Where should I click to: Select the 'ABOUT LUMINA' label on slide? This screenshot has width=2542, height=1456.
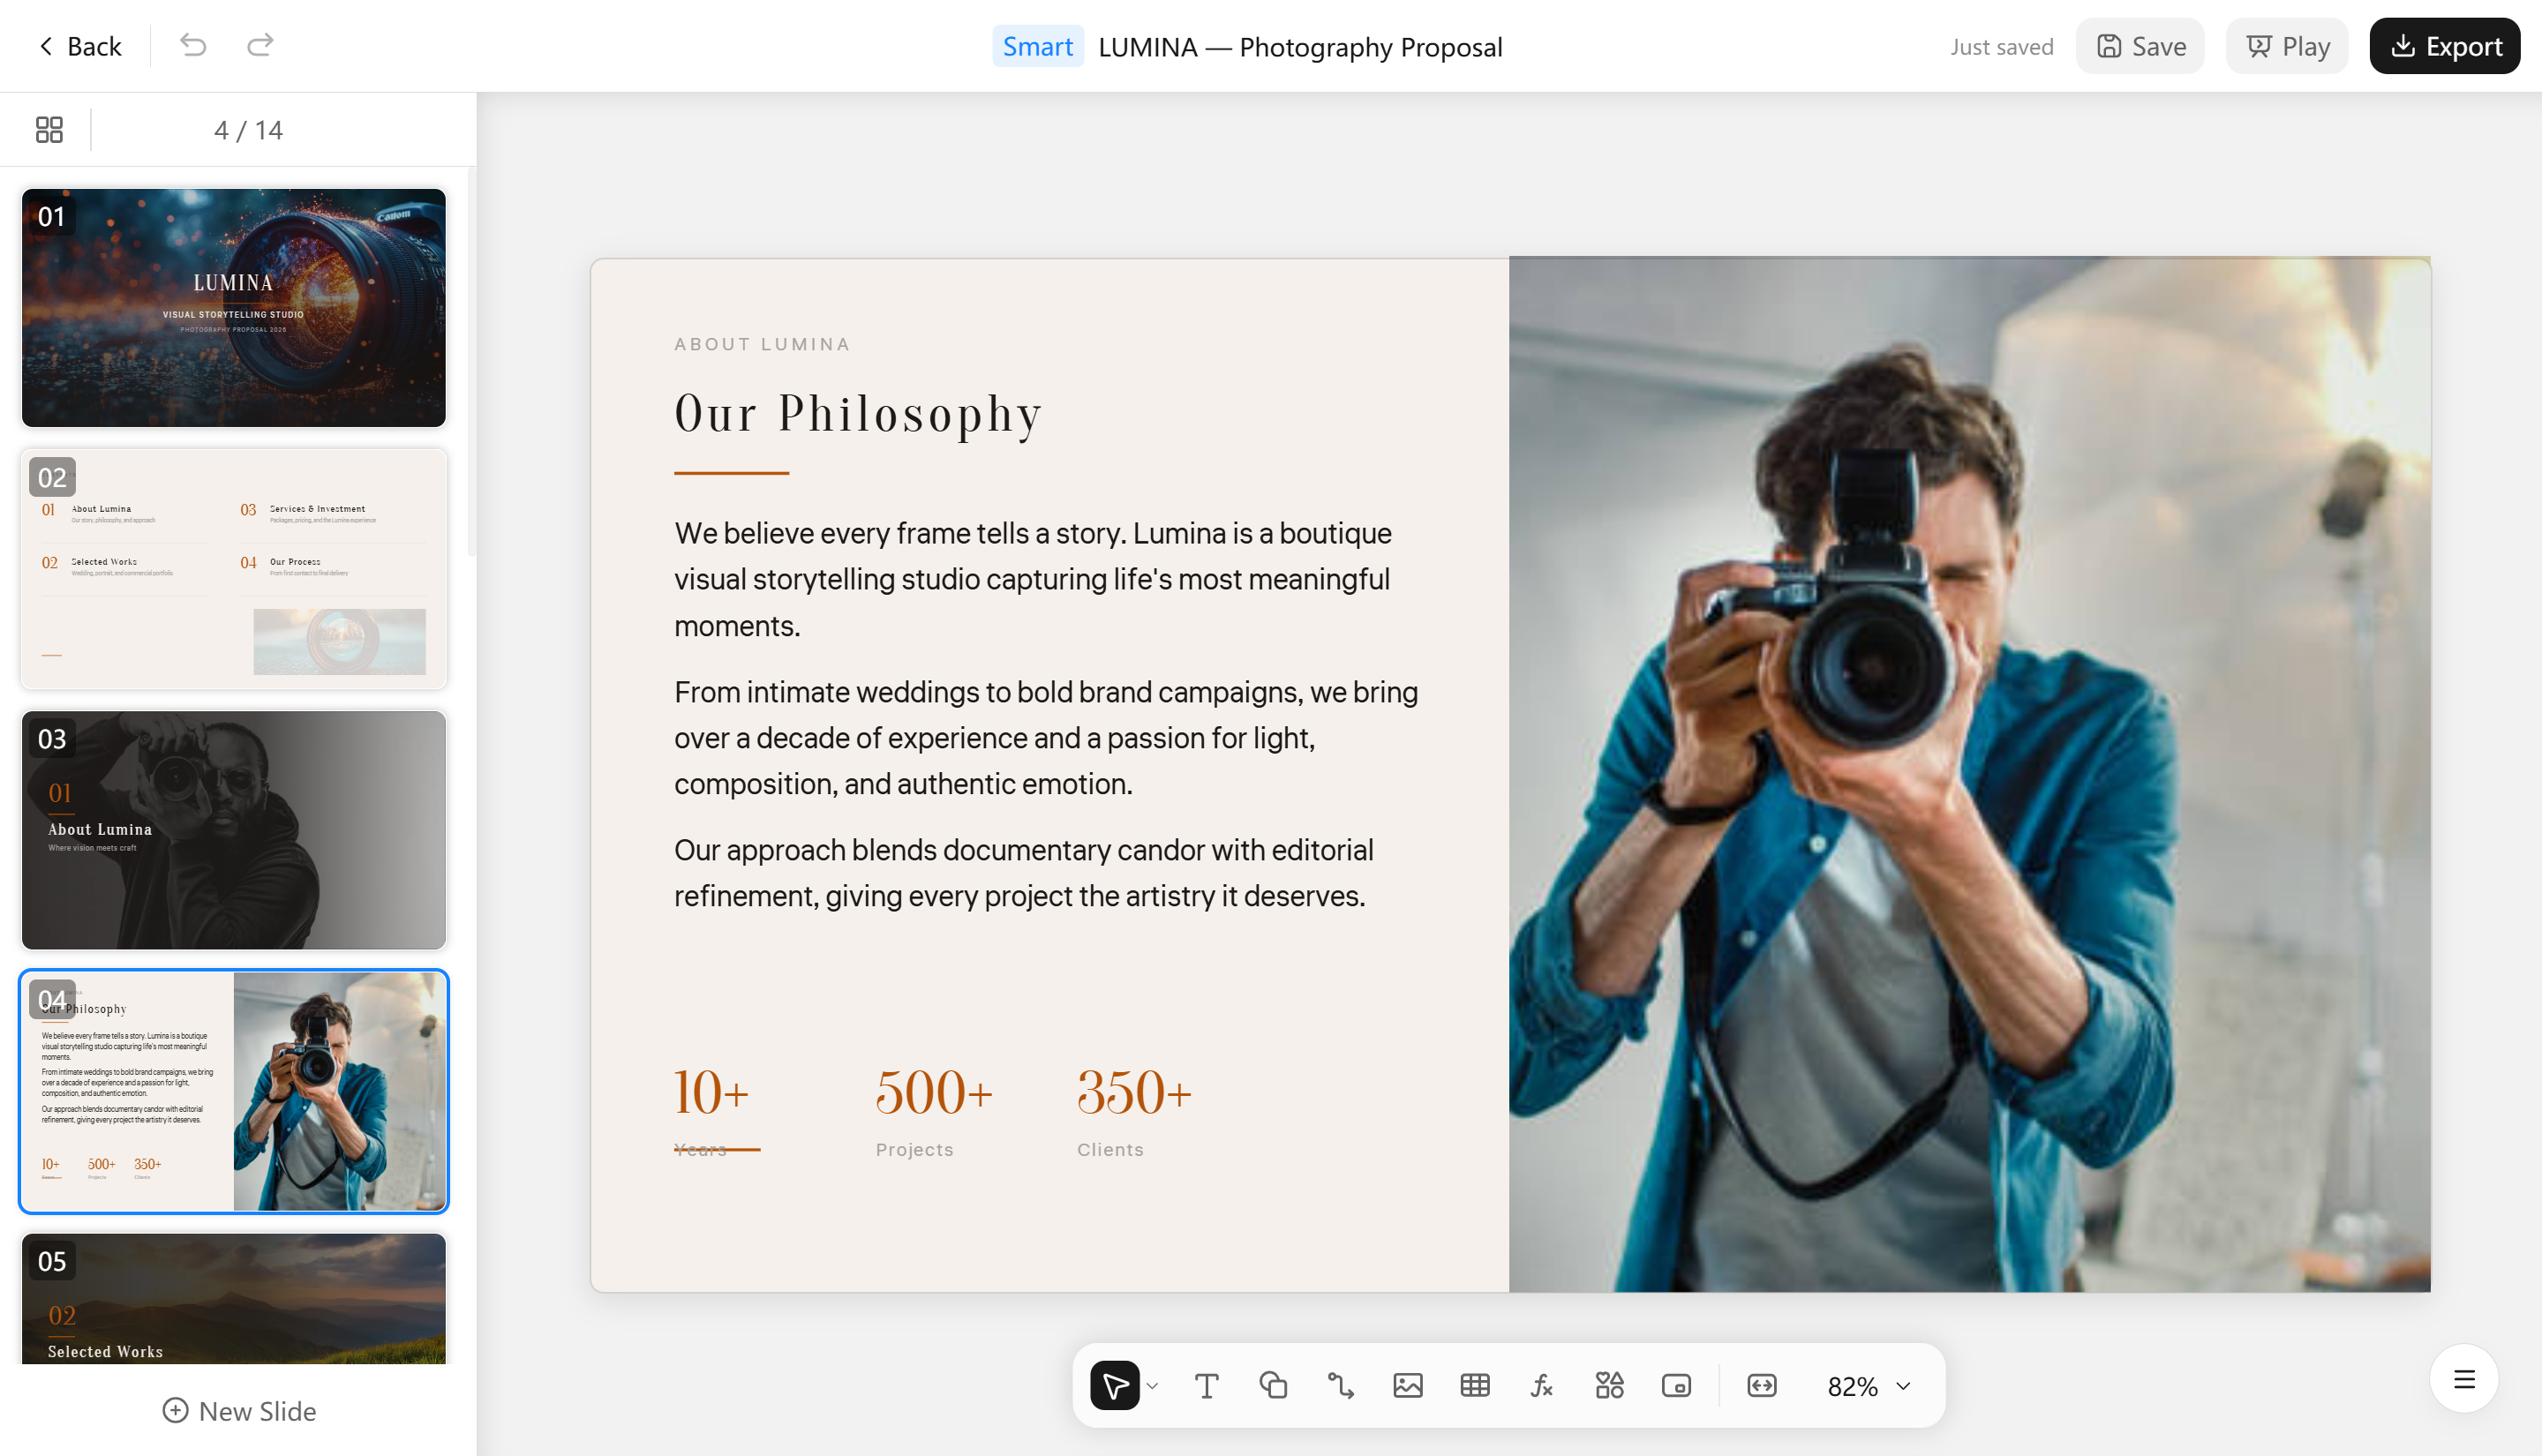pyautogui.click(x=762, y=344)
